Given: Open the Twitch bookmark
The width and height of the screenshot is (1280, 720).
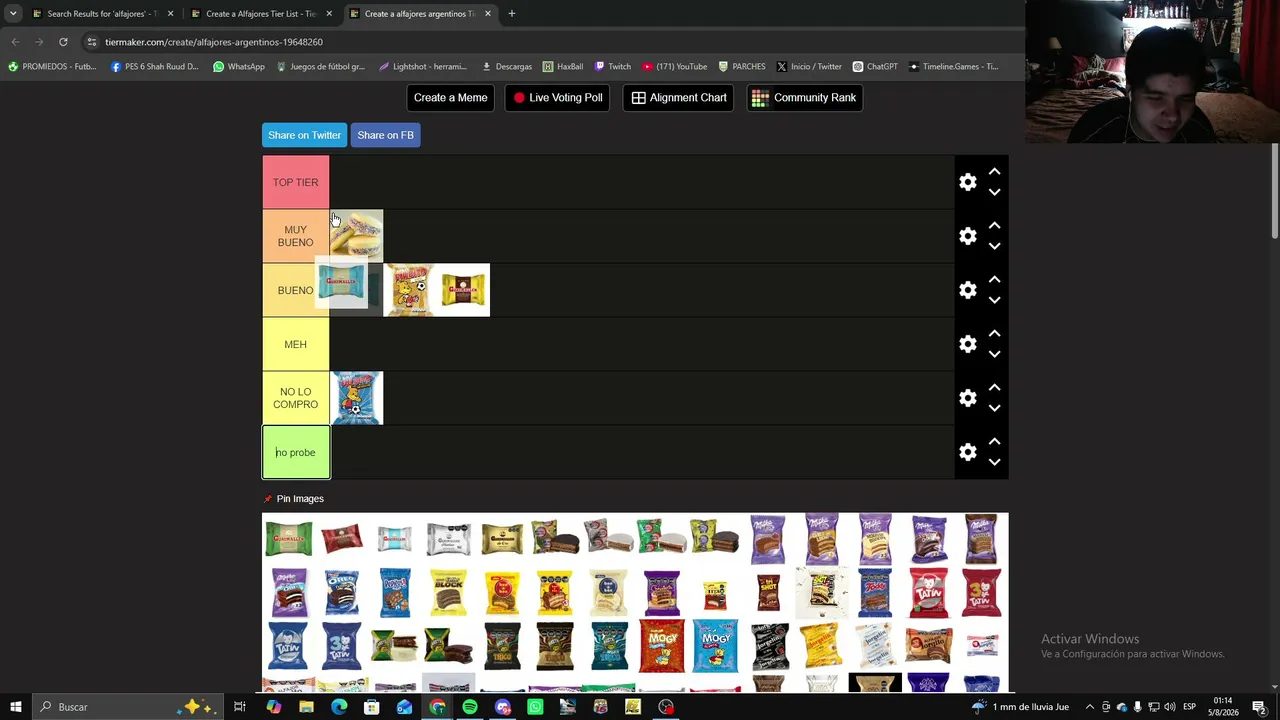Looking at the screenshot, I should click(x=613, y=67).
